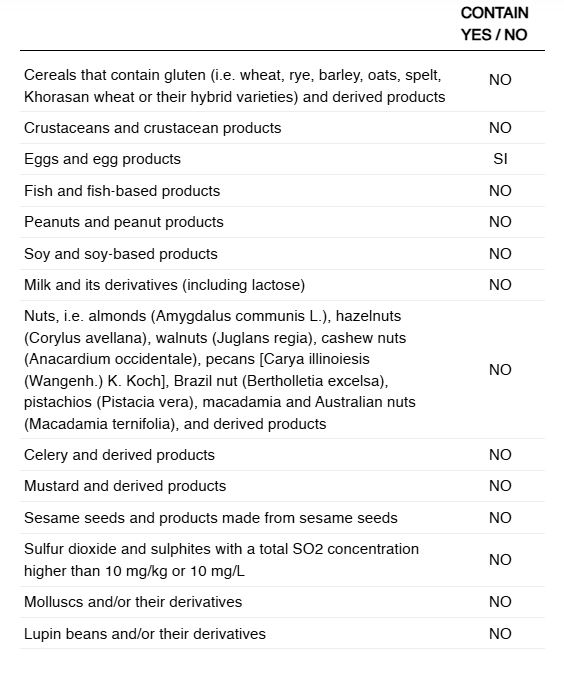
Task: Select the Eggs and egg products label
Action: click(x=102, y=159)
